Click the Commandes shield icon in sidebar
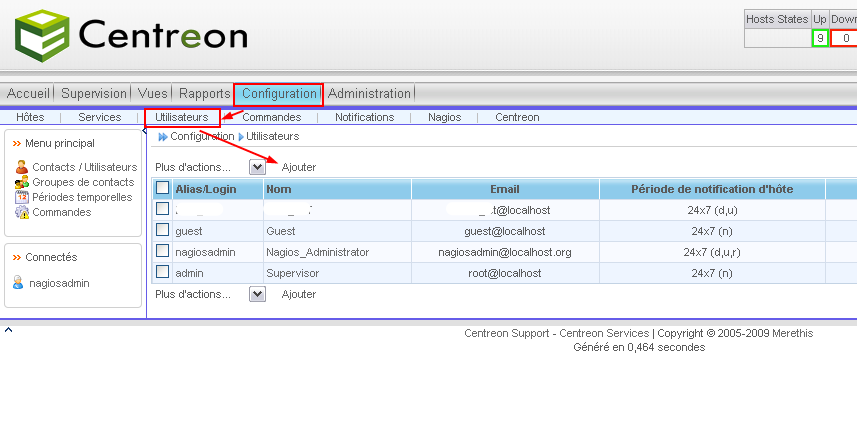 pyautogui.click(x=22, y=212)
